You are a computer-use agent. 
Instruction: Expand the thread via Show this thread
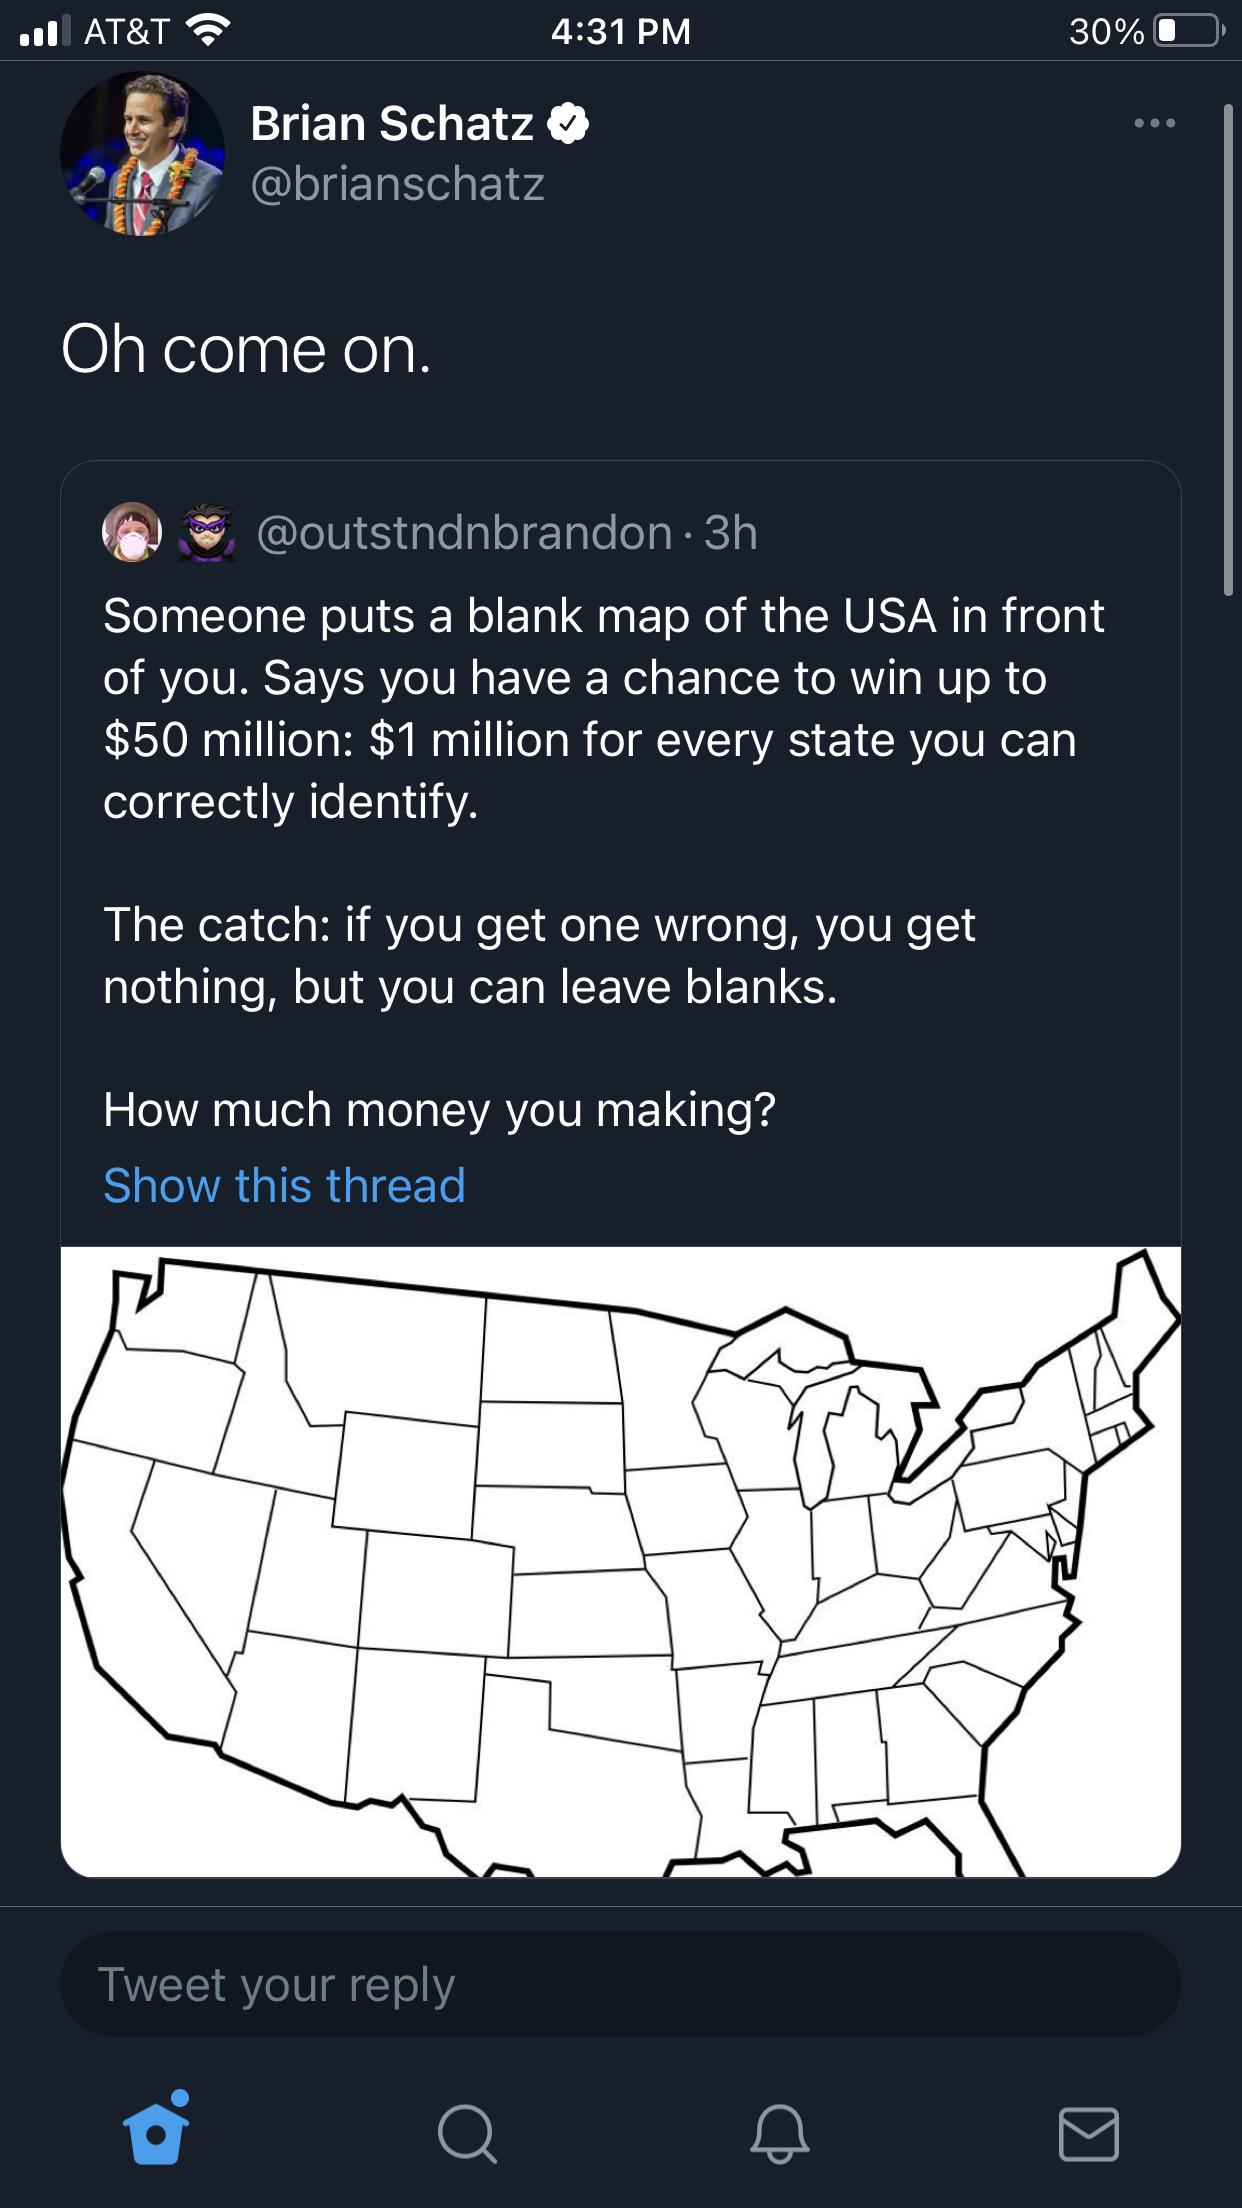[283, 1185]
